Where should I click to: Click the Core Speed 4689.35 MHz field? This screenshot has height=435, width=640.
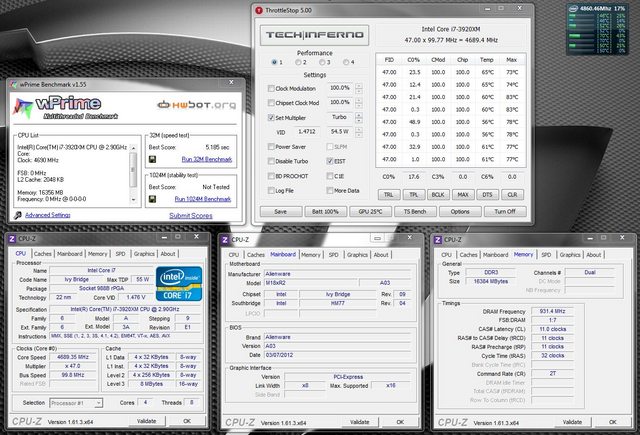pyautogui.click(x=73, y=357)
